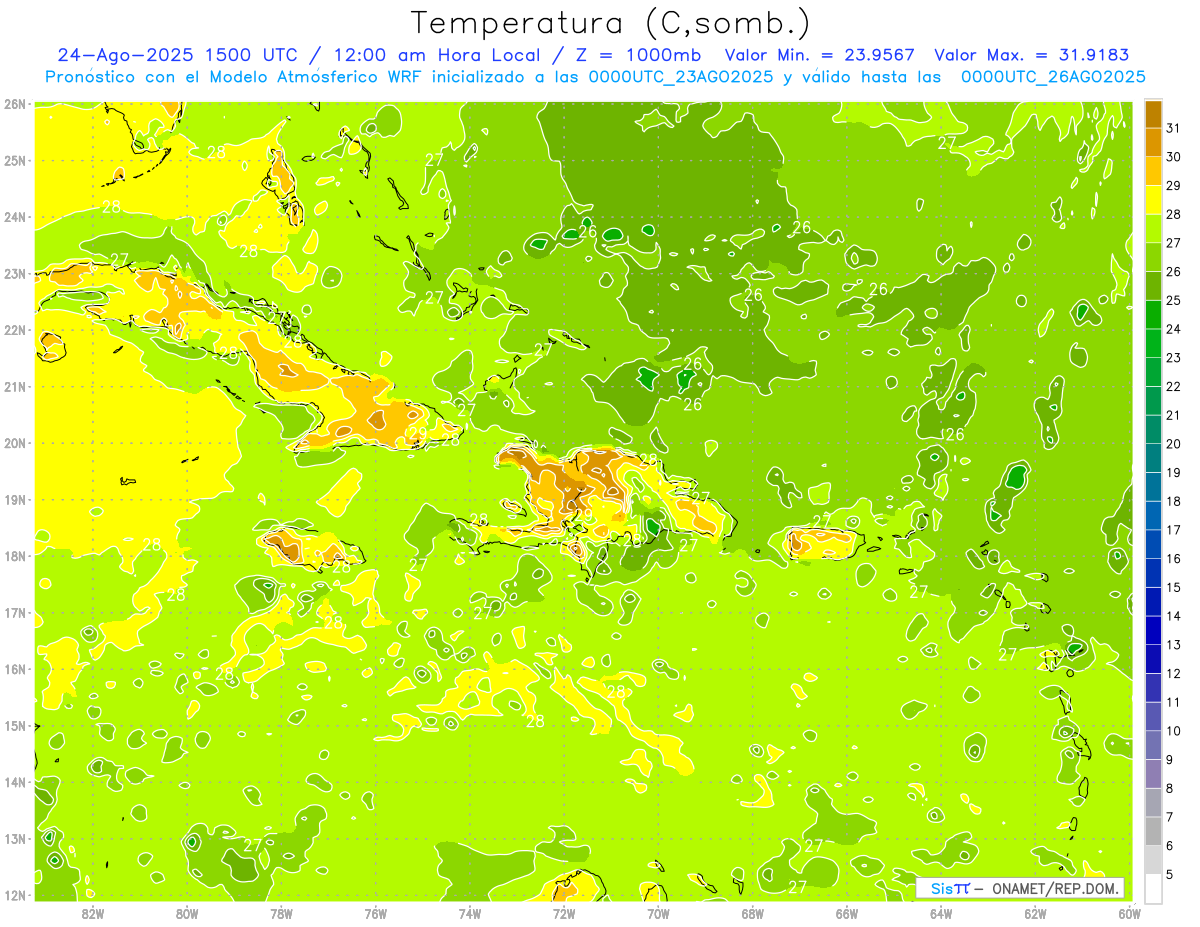
Task: Click the 'ONAMET/REP.DOM.' credit label
Action: [x=1056, y=888]
